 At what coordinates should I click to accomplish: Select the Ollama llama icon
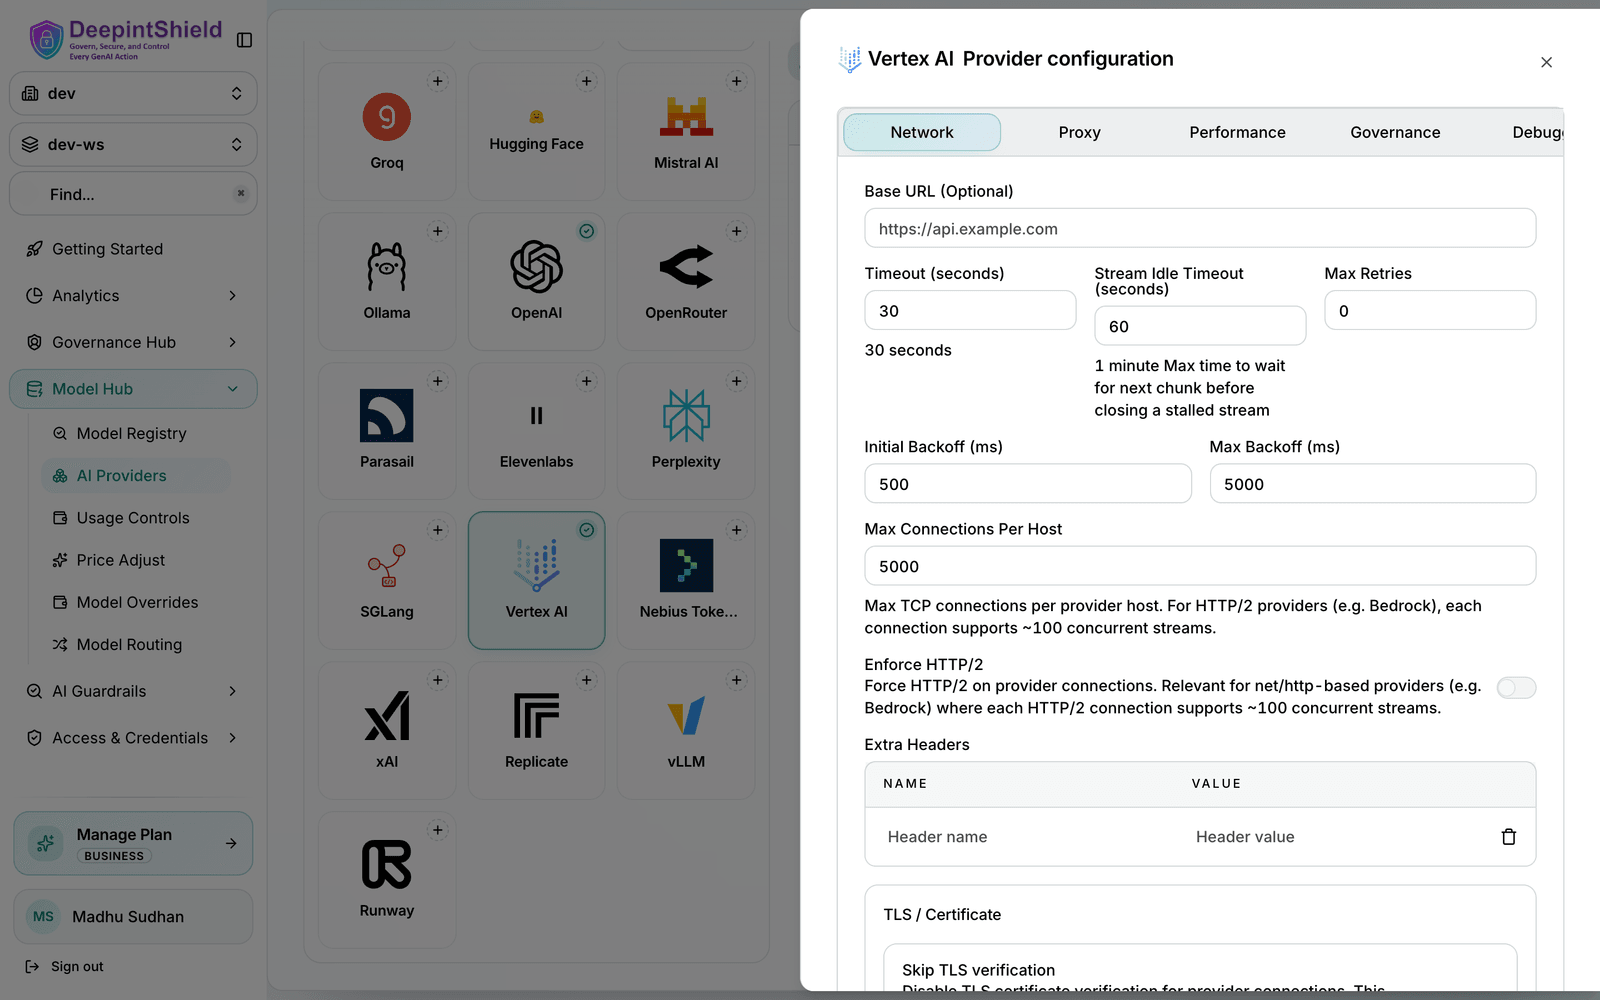[387, 267]
